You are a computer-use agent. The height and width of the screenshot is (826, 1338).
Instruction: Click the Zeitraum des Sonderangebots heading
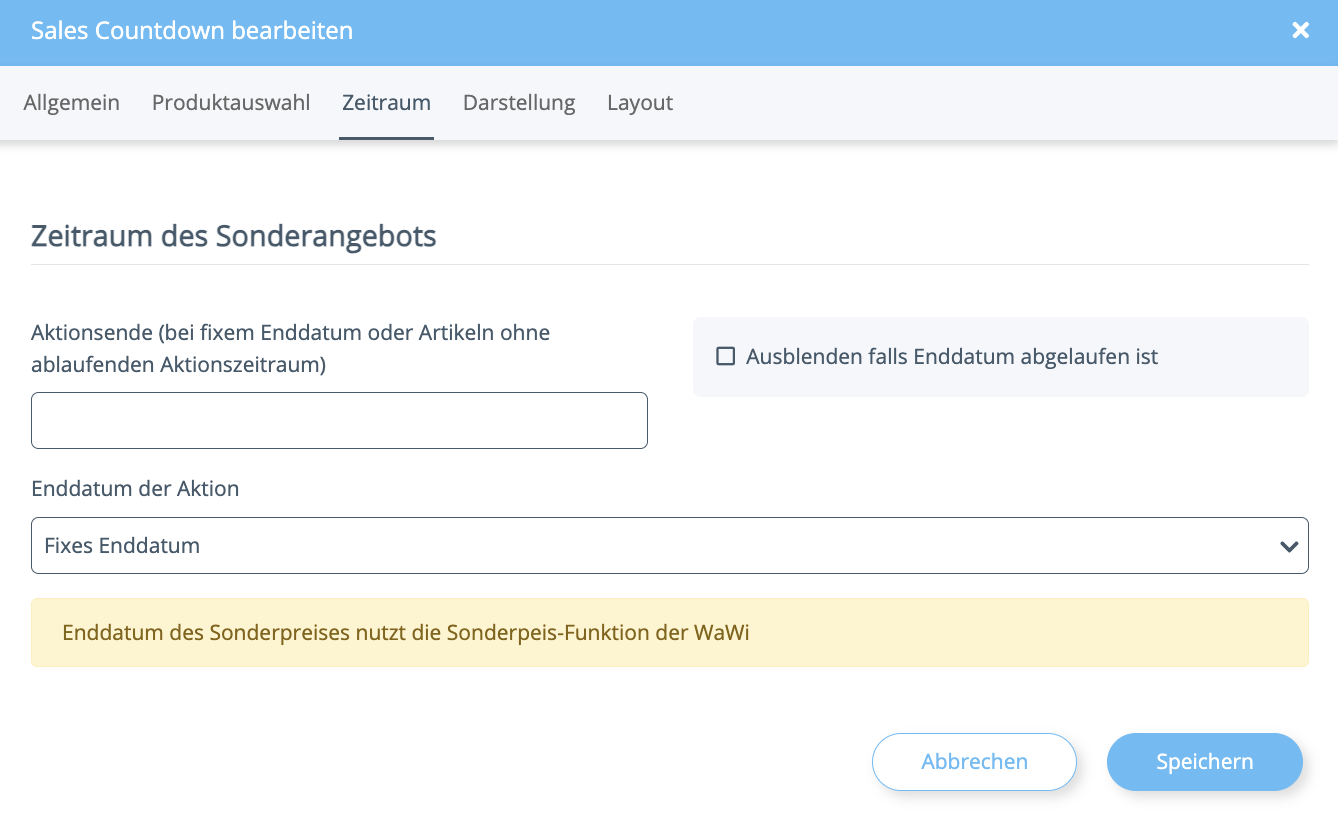[234, 236]
